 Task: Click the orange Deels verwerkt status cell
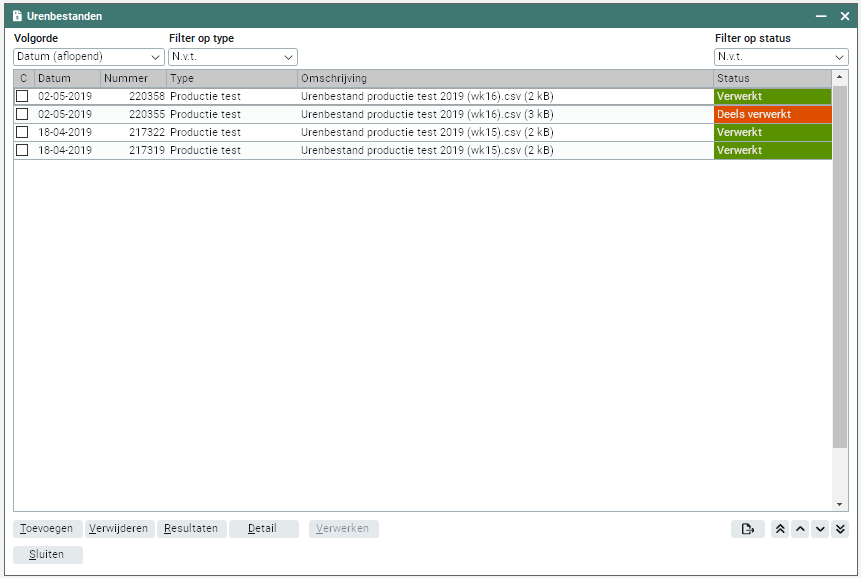pos(772,115)
